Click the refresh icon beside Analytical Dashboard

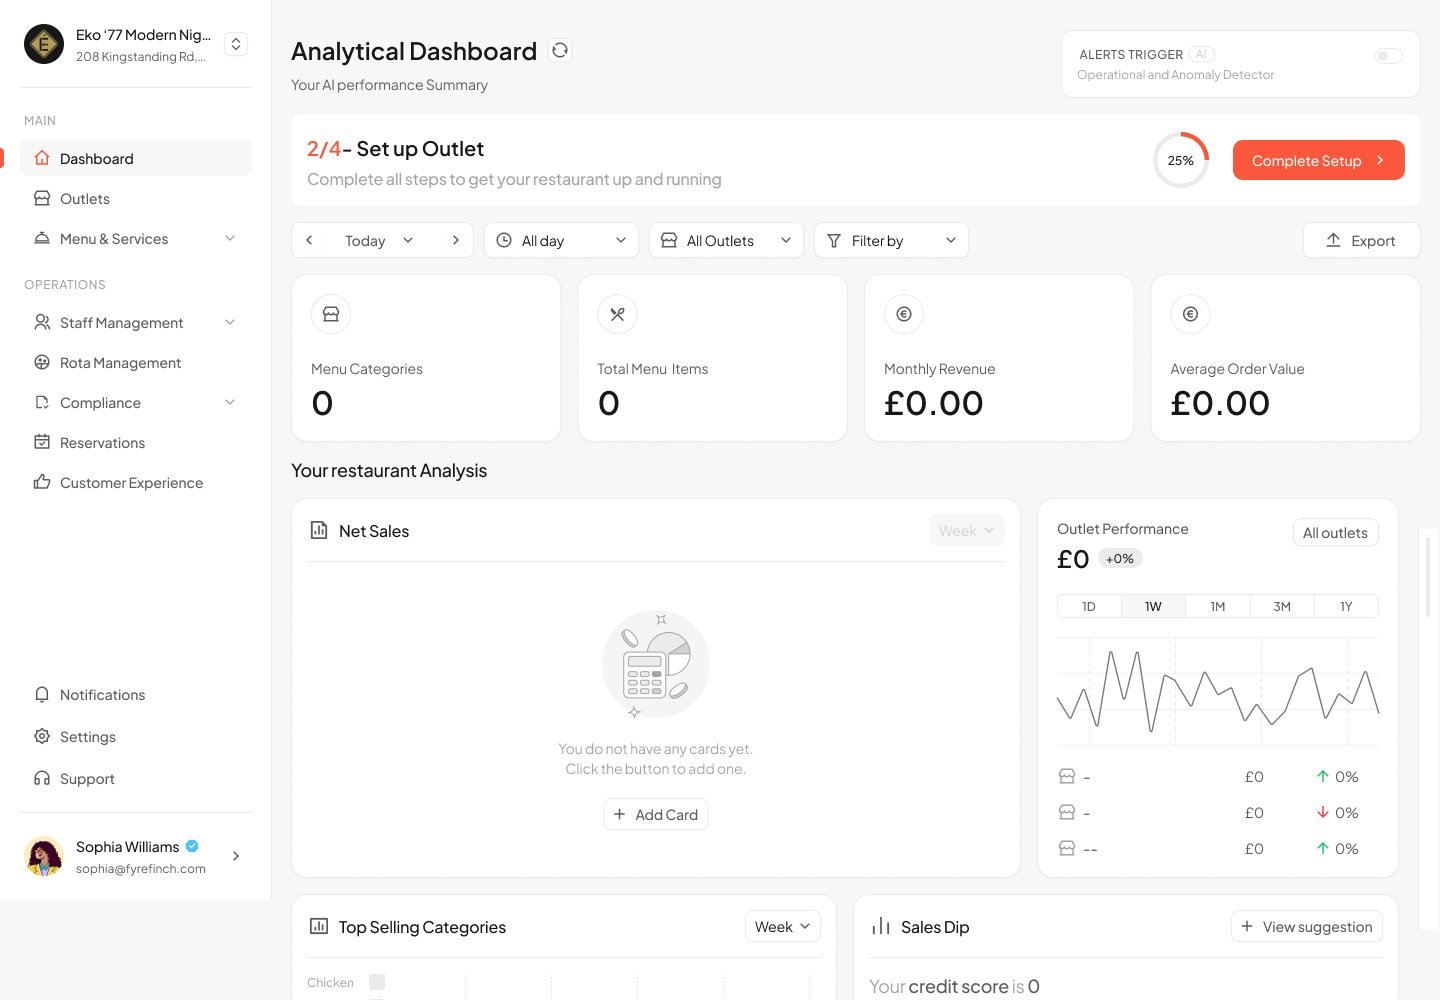click(x=560, y=50)
